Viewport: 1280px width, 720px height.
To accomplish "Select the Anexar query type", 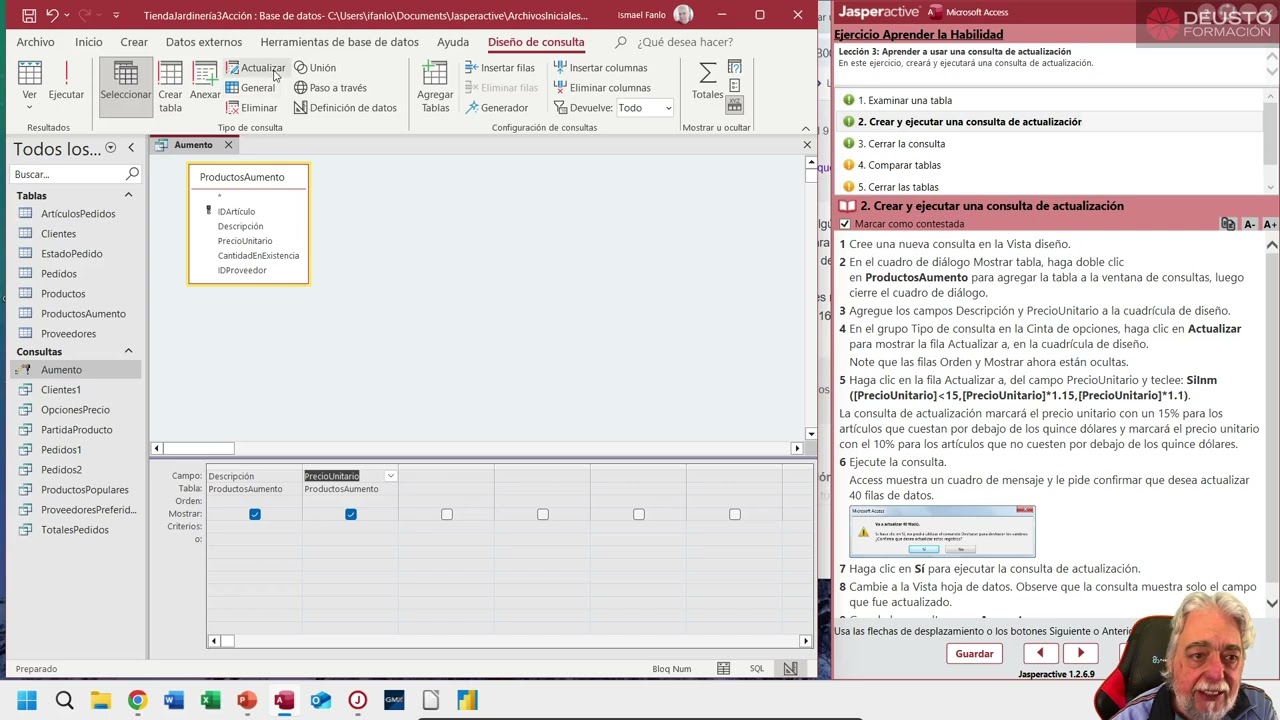I will coord(205,82).
